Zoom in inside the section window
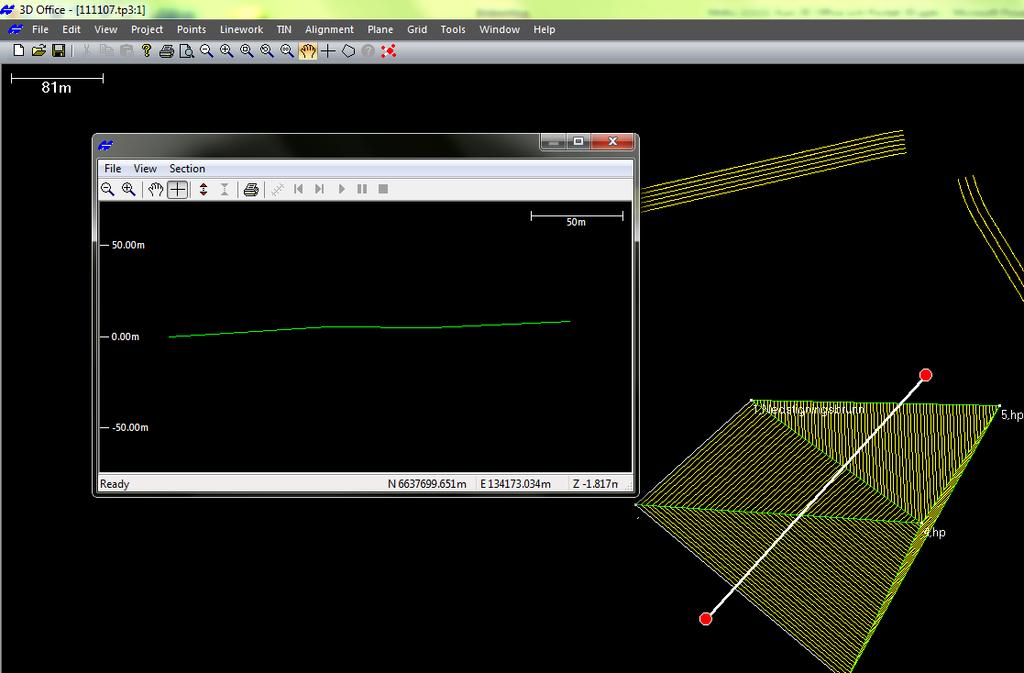This screenshot has height=673, width=1024. (x=129, y=189)
